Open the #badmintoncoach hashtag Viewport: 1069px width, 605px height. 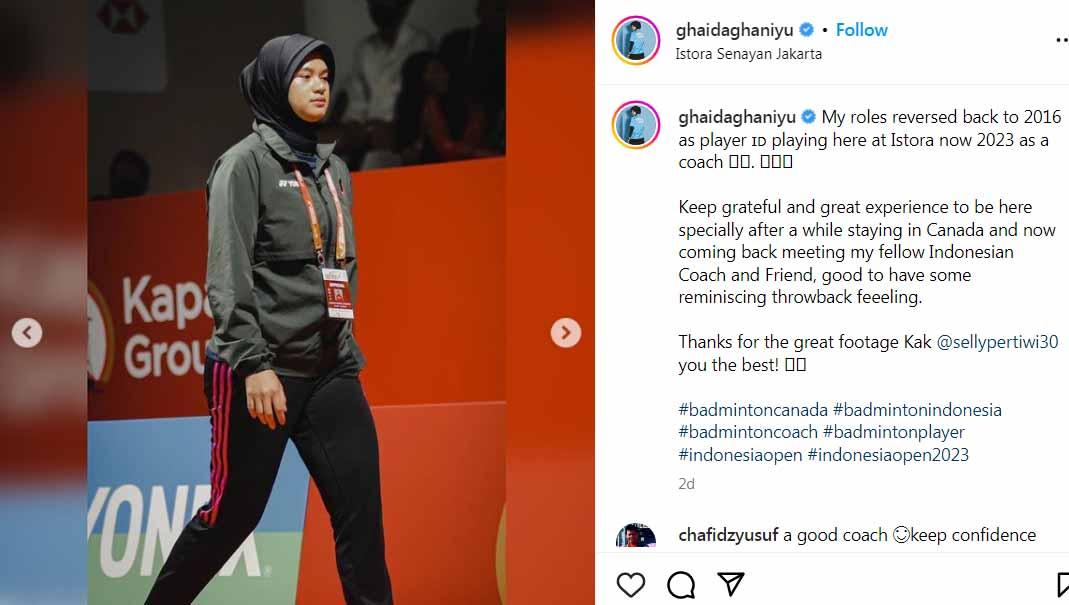tap(748, 432)
